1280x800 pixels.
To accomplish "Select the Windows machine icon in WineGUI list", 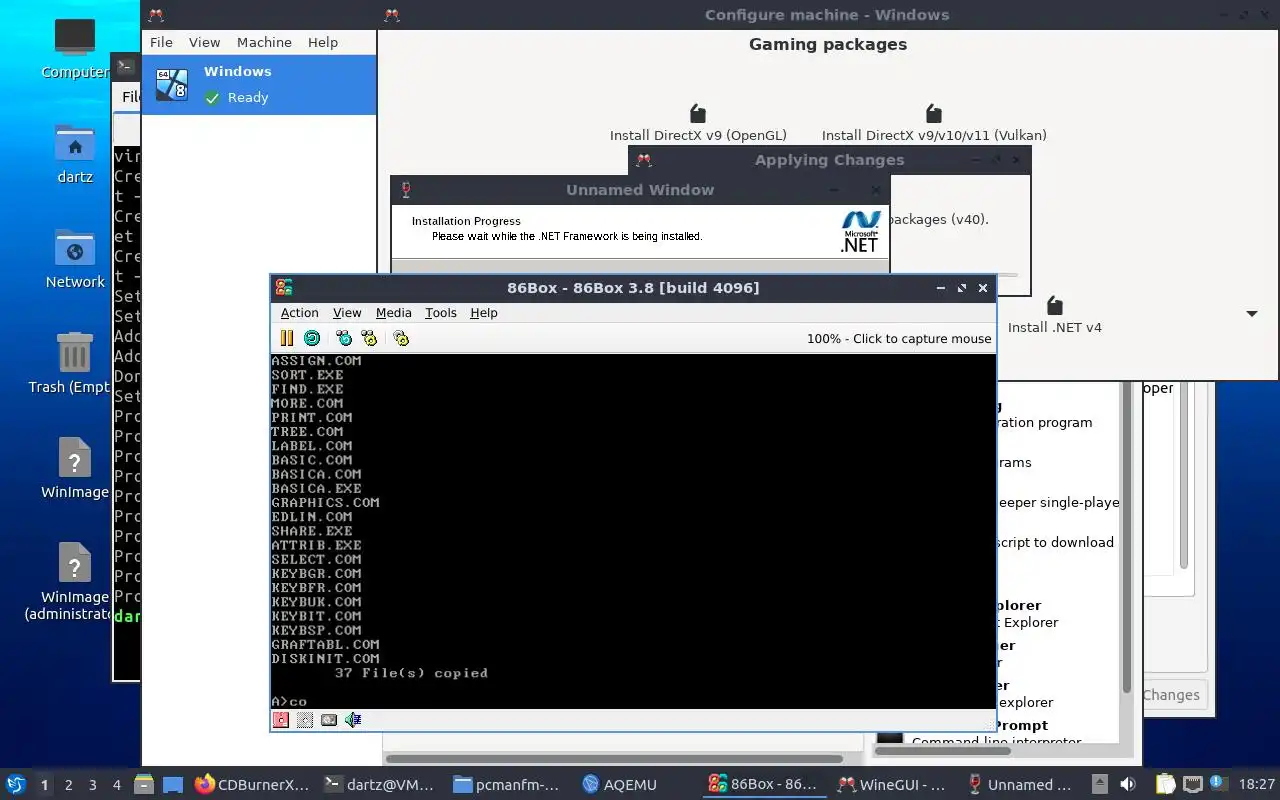I will pyautogui.click(x=172, y=84).
